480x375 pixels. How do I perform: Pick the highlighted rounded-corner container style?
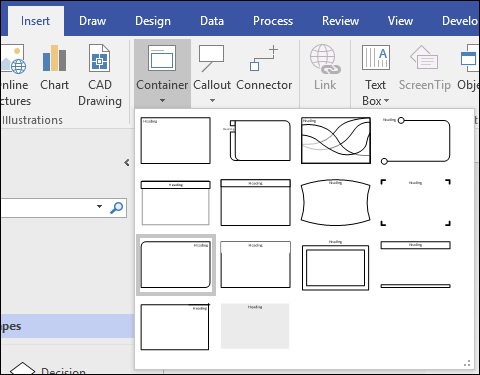[x=176, y=264]
